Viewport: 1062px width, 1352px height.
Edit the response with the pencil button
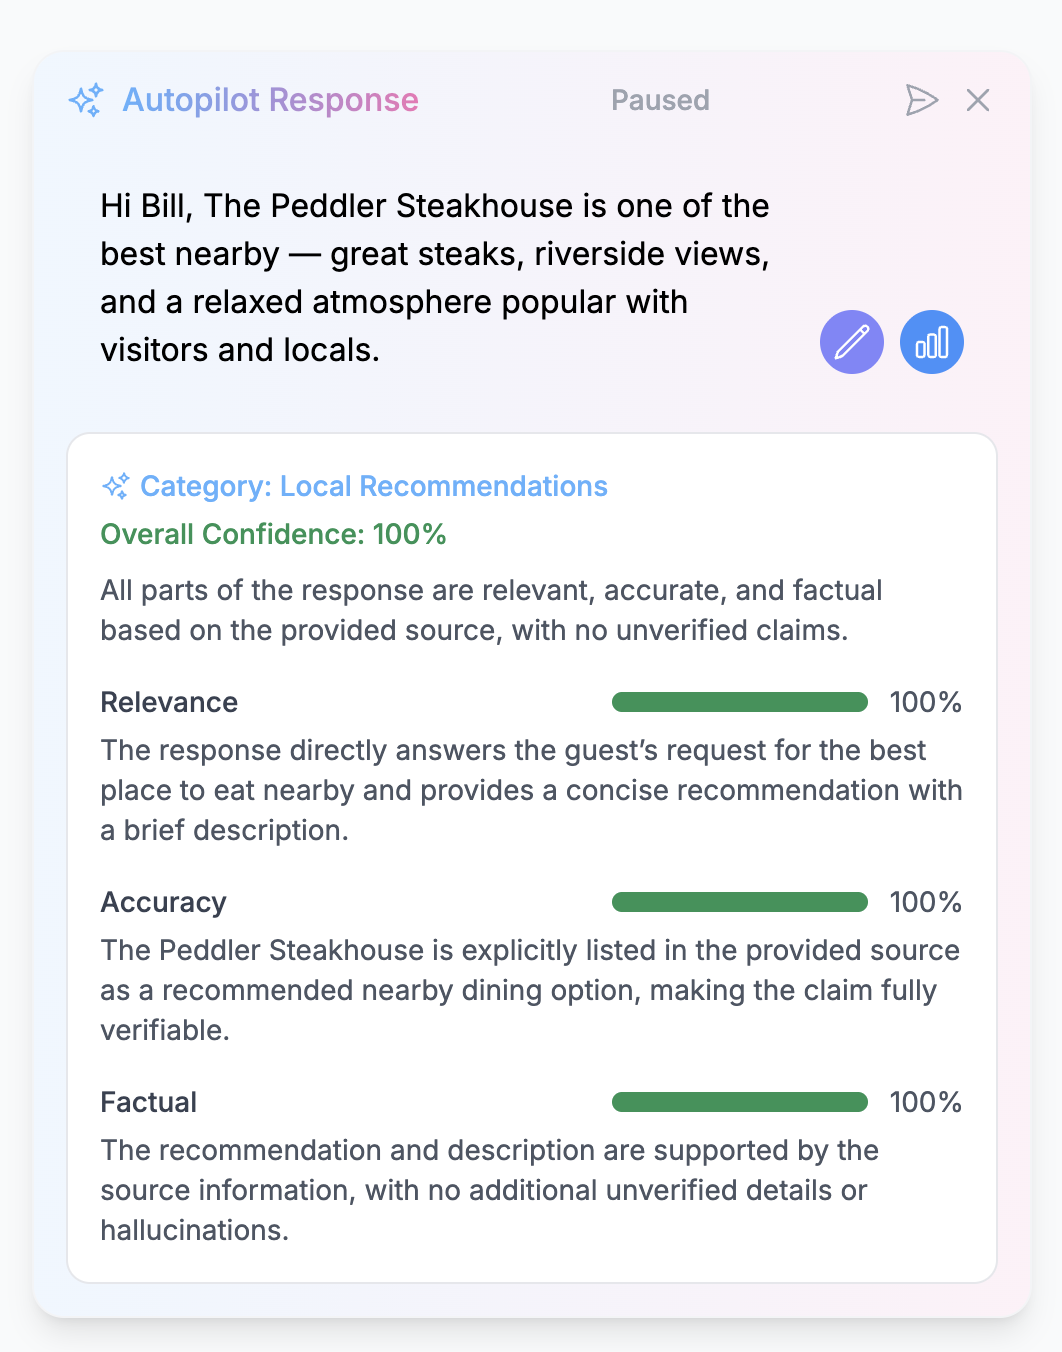coord(852,342)
